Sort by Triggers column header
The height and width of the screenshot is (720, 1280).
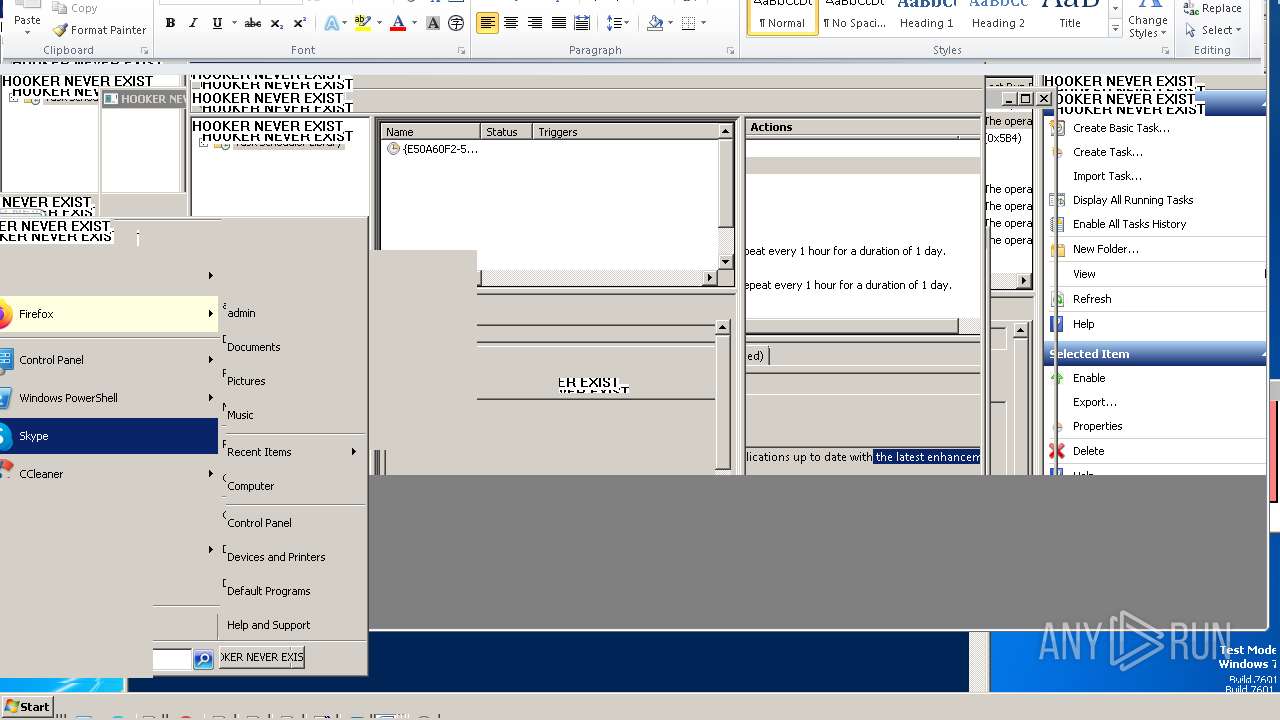tap(625, 132)
